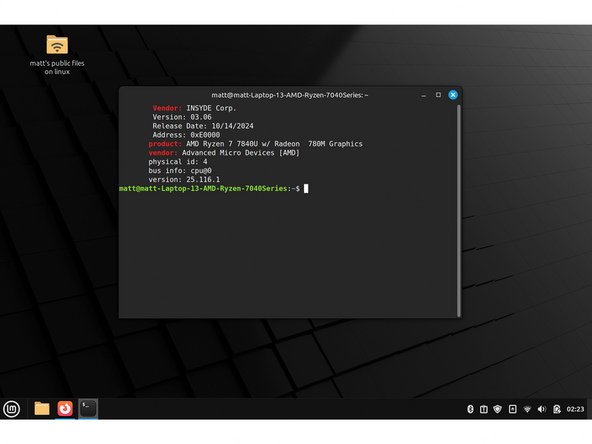
Task: Click the terminal vertical scrollbar
Action: (x=459, y=211)
